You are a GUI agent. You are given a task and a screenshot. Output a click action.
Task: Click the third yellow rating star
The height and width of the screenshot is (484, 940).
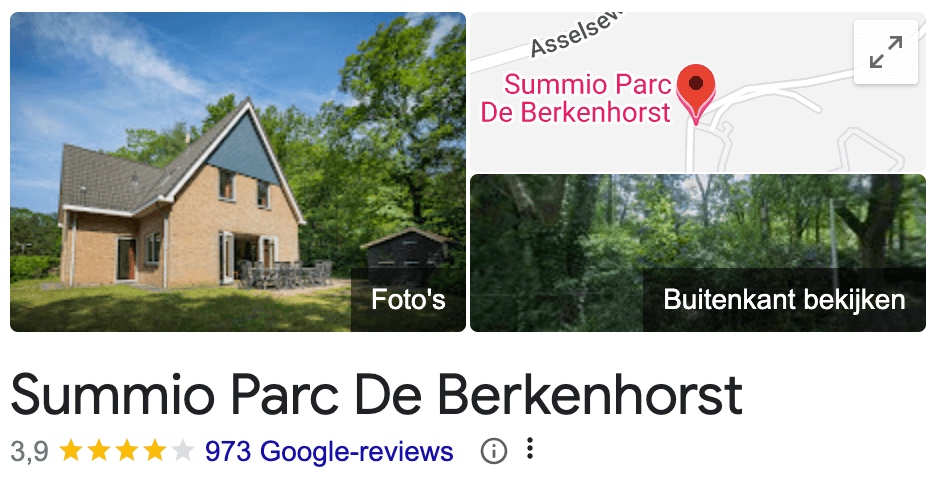click(x=126, y=450)
